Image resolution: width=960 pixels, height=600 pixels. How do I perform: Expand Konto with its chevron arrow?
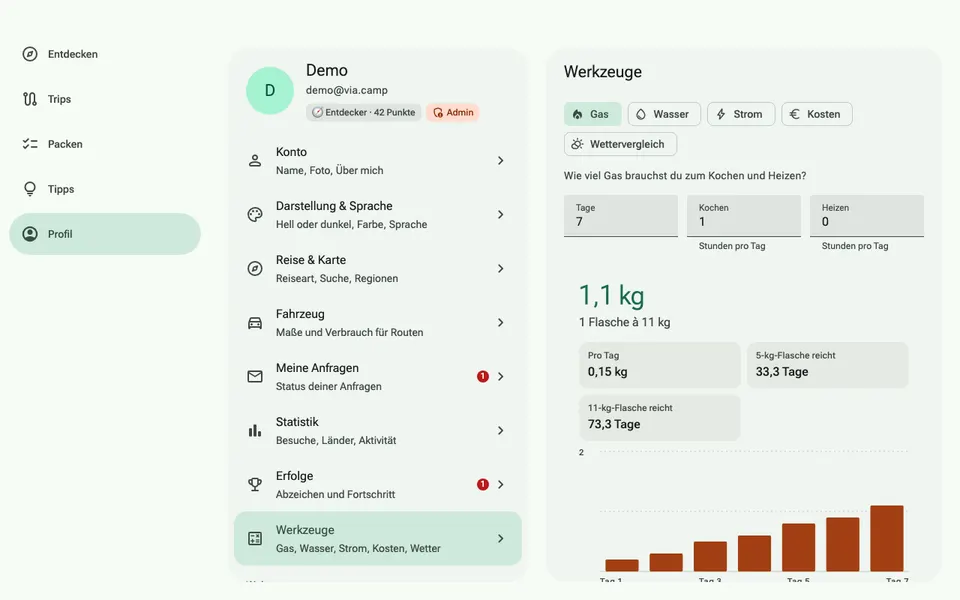click(x=501, y=160)
